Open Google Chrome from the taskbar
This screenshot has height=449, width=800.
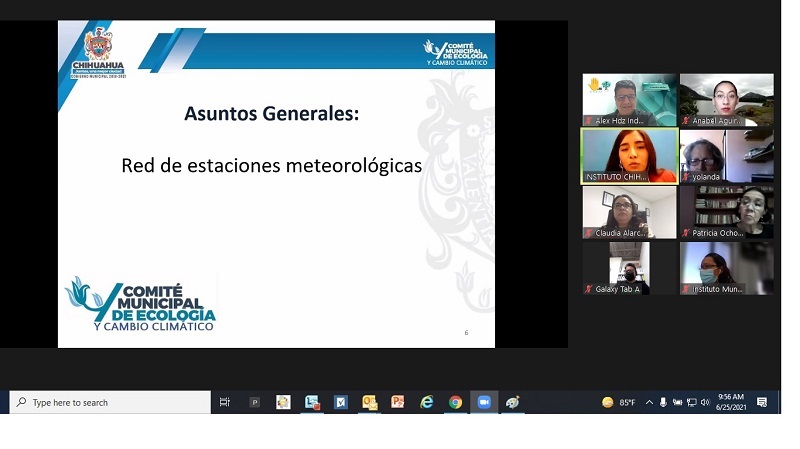coord(456,402)
